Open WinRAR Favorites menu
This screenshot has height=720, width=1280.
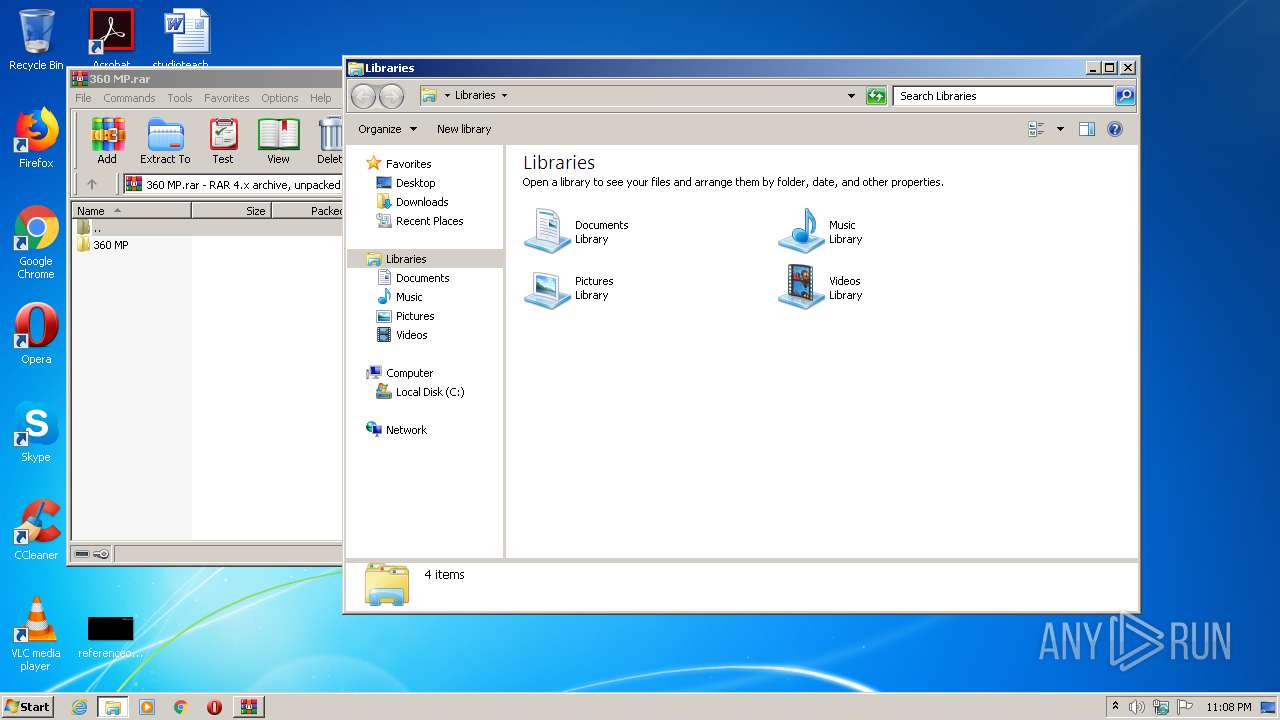pos(227,98)
